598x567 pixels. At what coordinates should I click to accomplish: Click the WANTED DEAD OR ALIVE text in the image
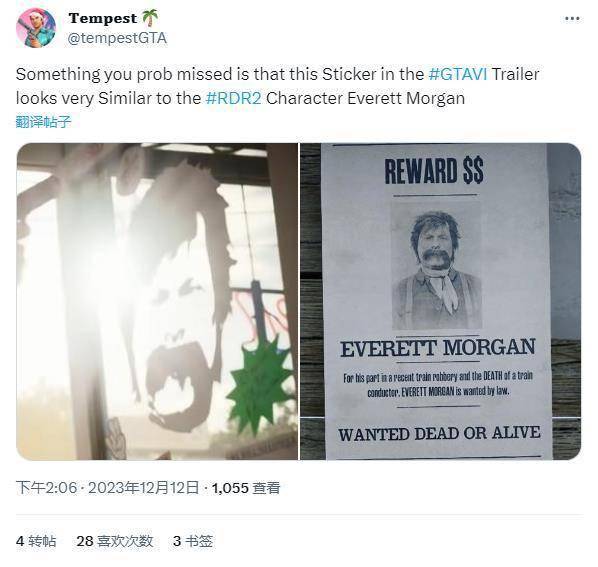pos(439,434)
